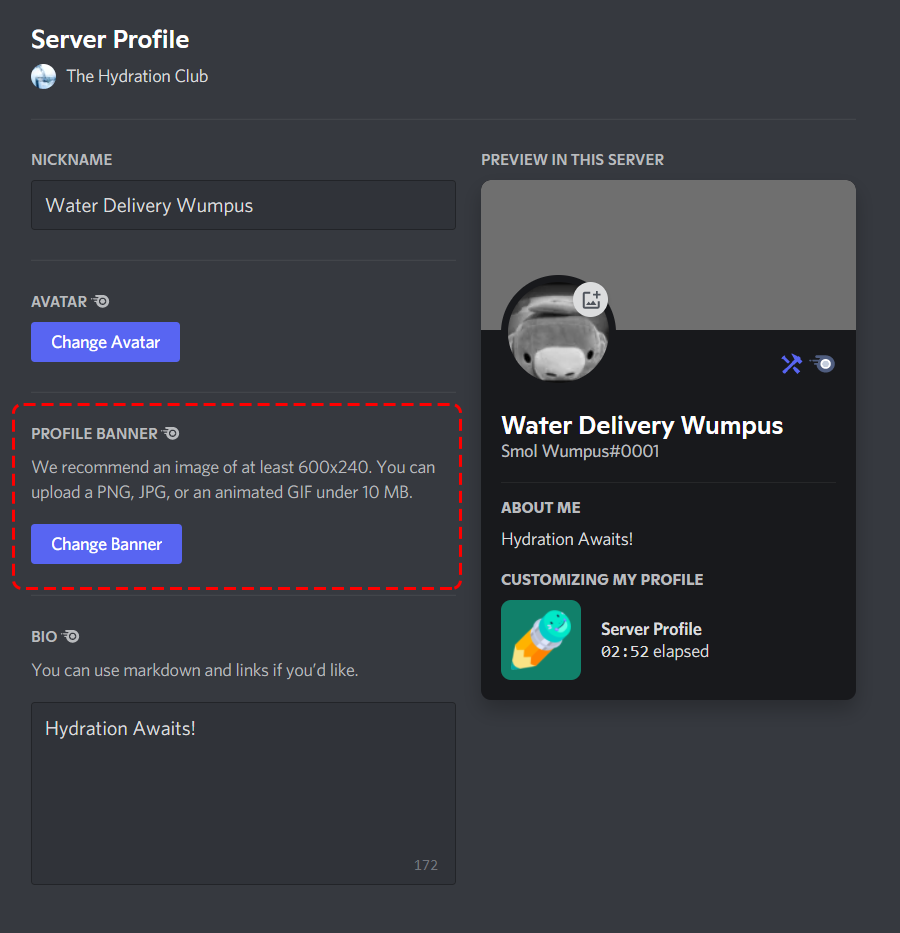Click the Change Banner button
900x933 pixels.
tap(106, 544)
